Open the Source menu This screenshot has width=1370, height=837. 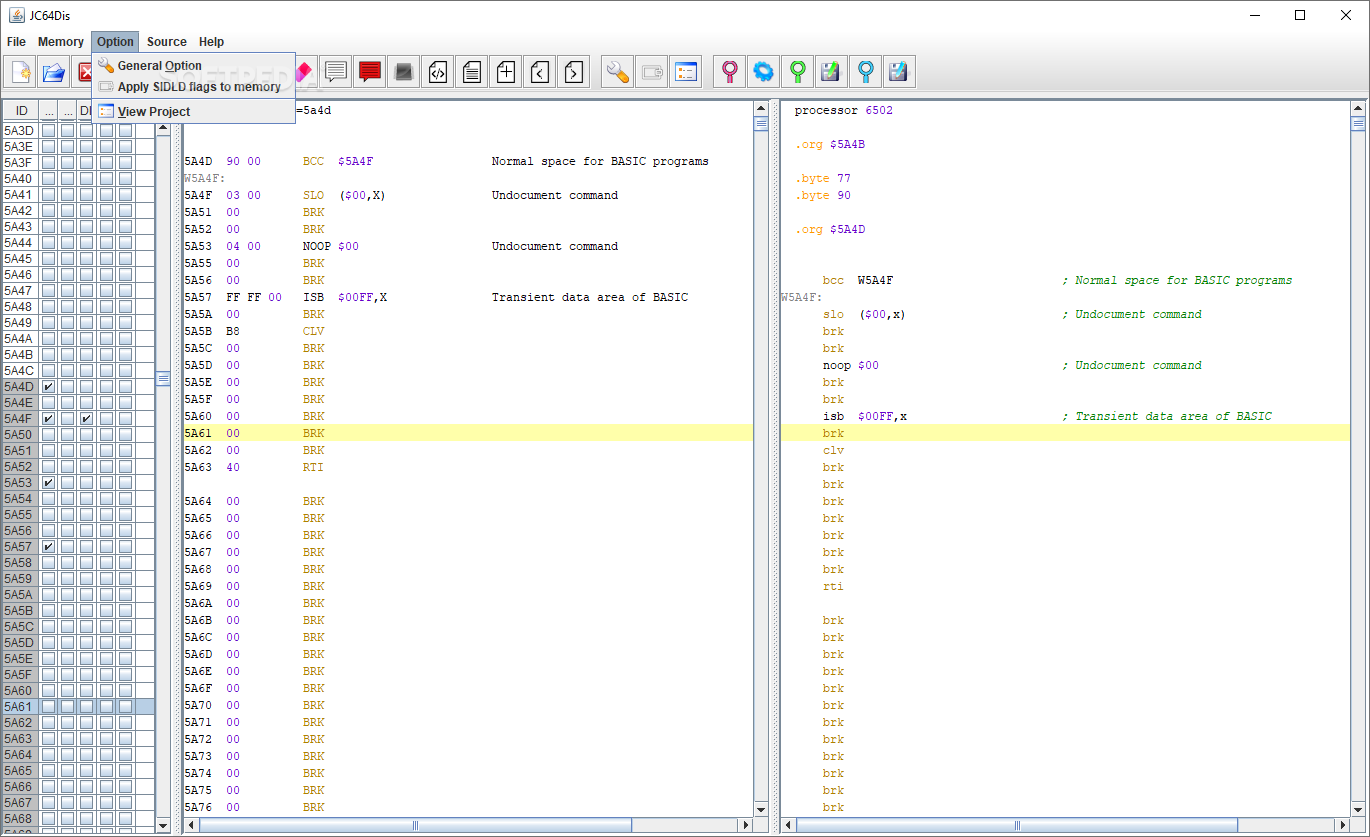pyautogui.click(x=167, y=42)
